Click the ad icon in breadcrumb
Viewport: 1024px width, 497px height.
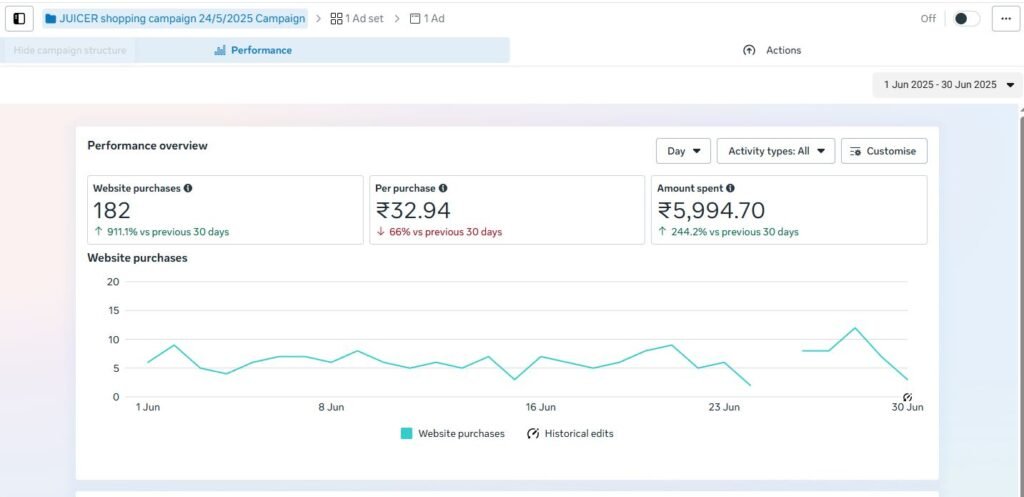tap(415, 19)
